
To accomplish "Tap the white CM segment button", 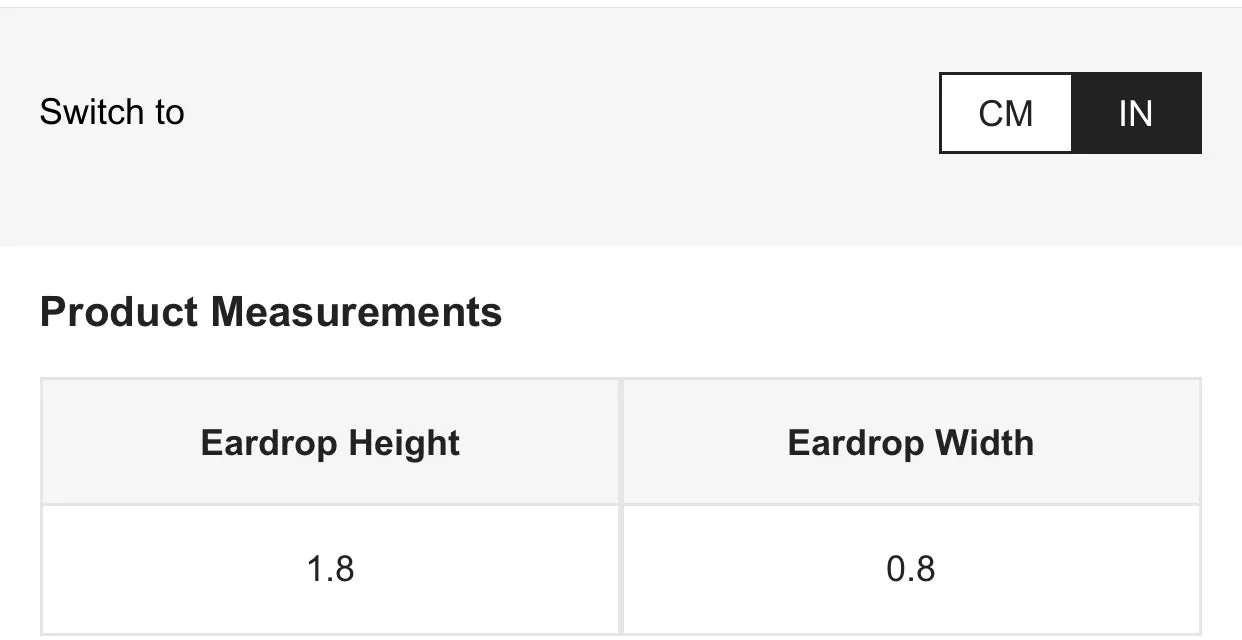I will click(1006, 113).
